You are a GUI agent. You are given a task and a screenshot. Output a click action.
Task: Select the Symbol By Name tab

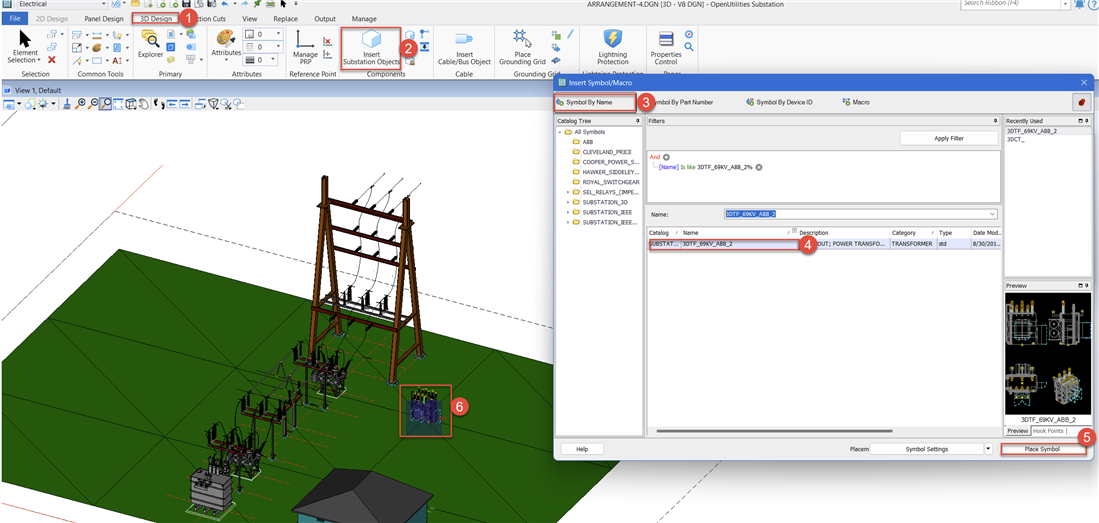[594, 102]
